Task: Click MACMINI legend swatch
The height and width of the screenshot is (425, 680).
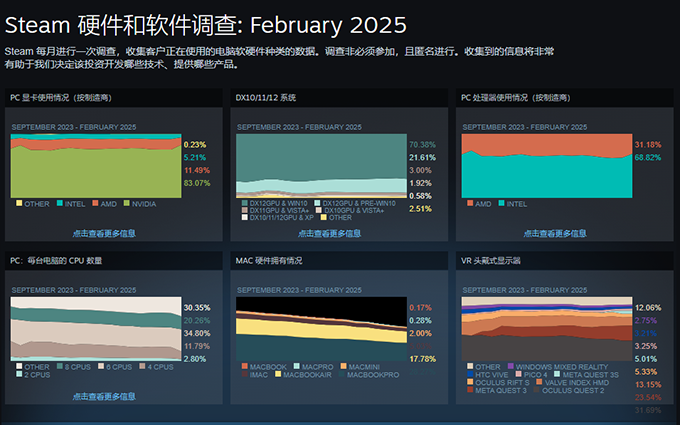Action: [x=343, y=366]
